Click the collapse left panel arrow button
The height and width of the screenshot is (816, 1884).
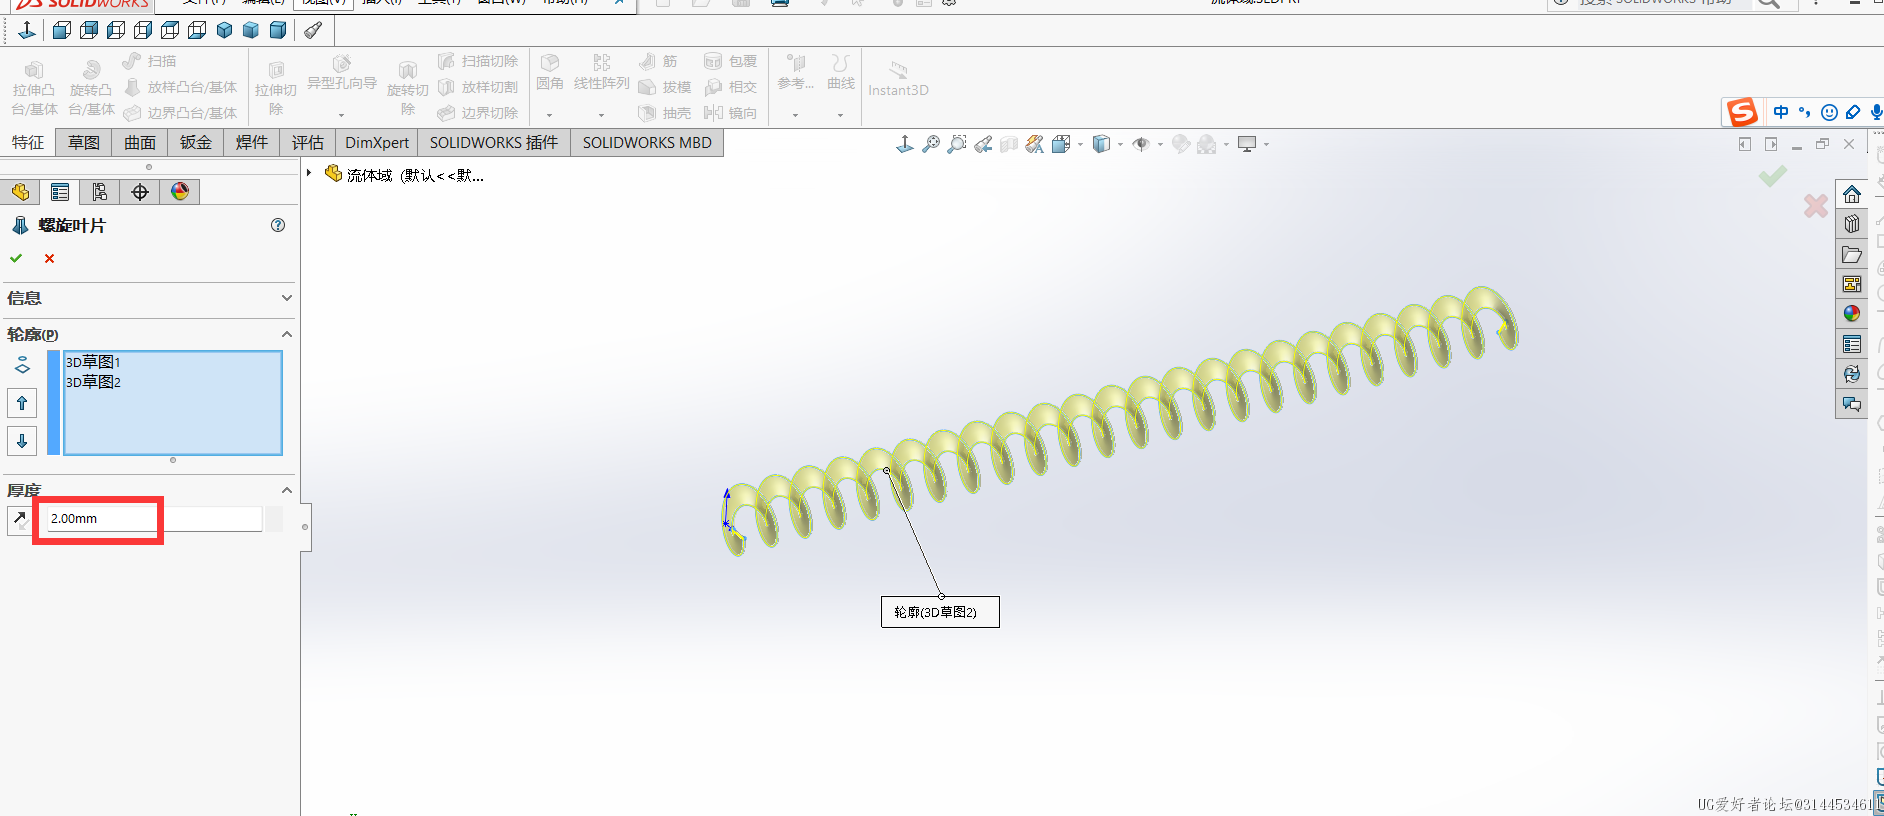coord(1745,144)
